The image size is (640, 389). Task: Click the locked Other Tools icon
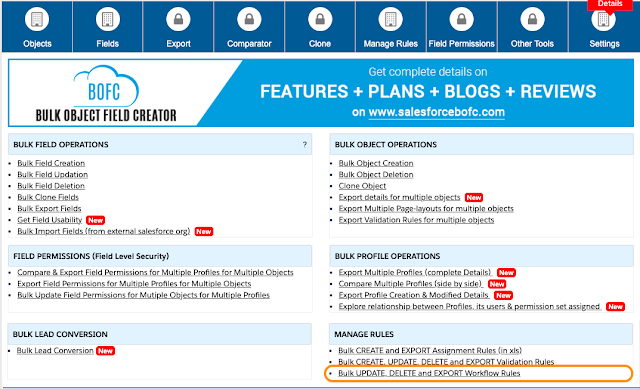(x=533, y=19)
